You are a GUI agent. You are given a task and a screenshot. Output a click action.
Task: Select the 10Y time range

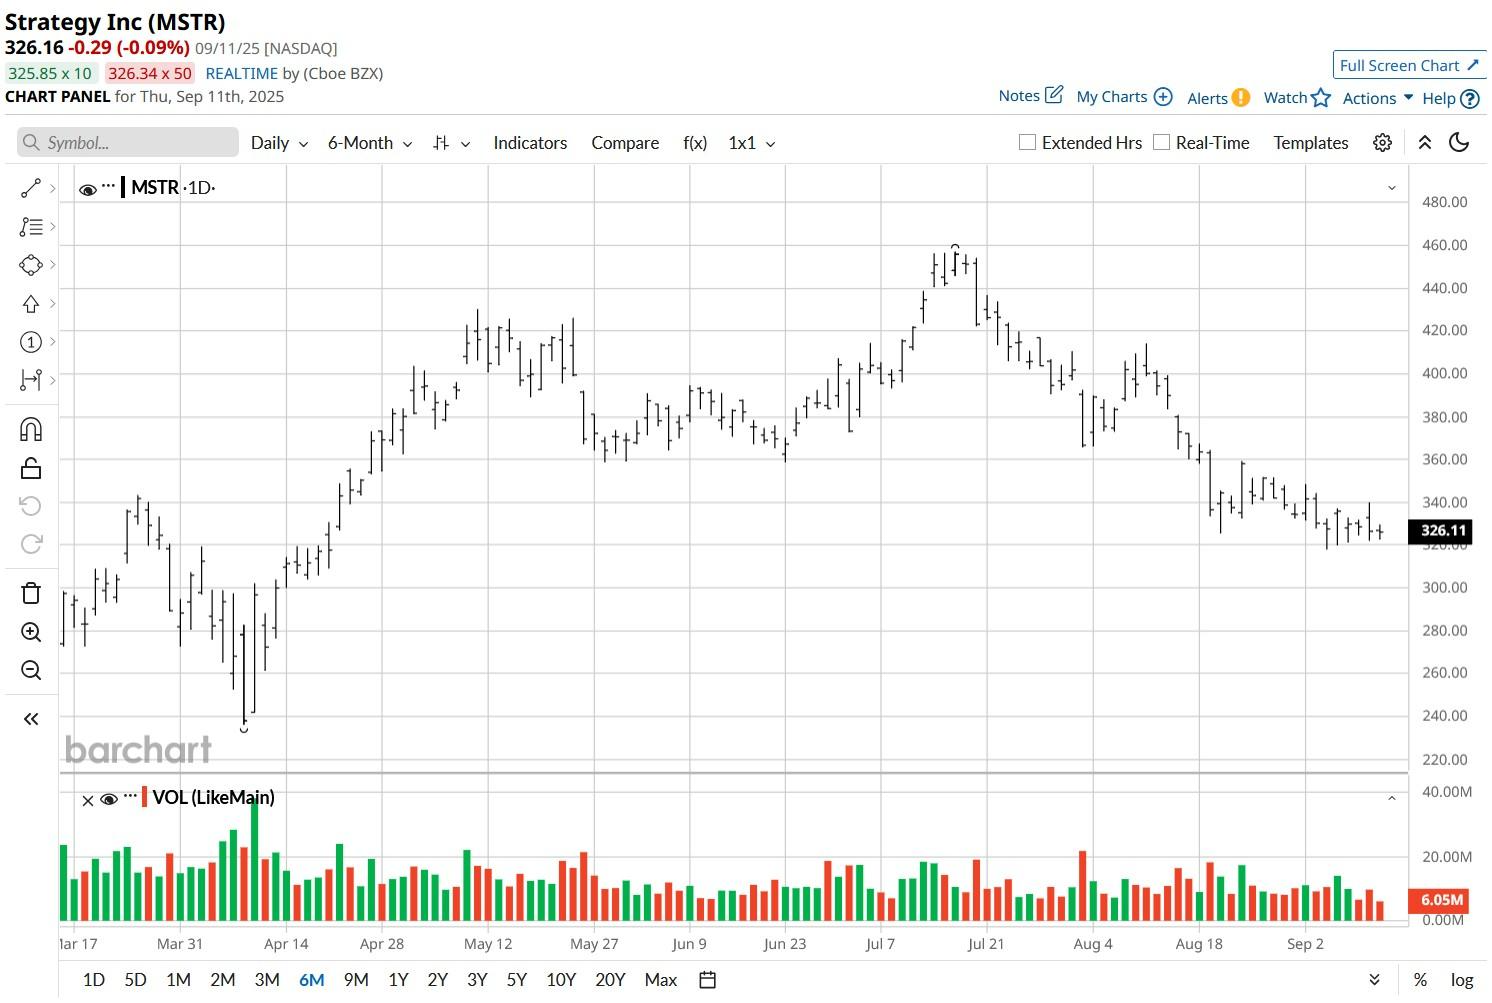click(561, 980)
